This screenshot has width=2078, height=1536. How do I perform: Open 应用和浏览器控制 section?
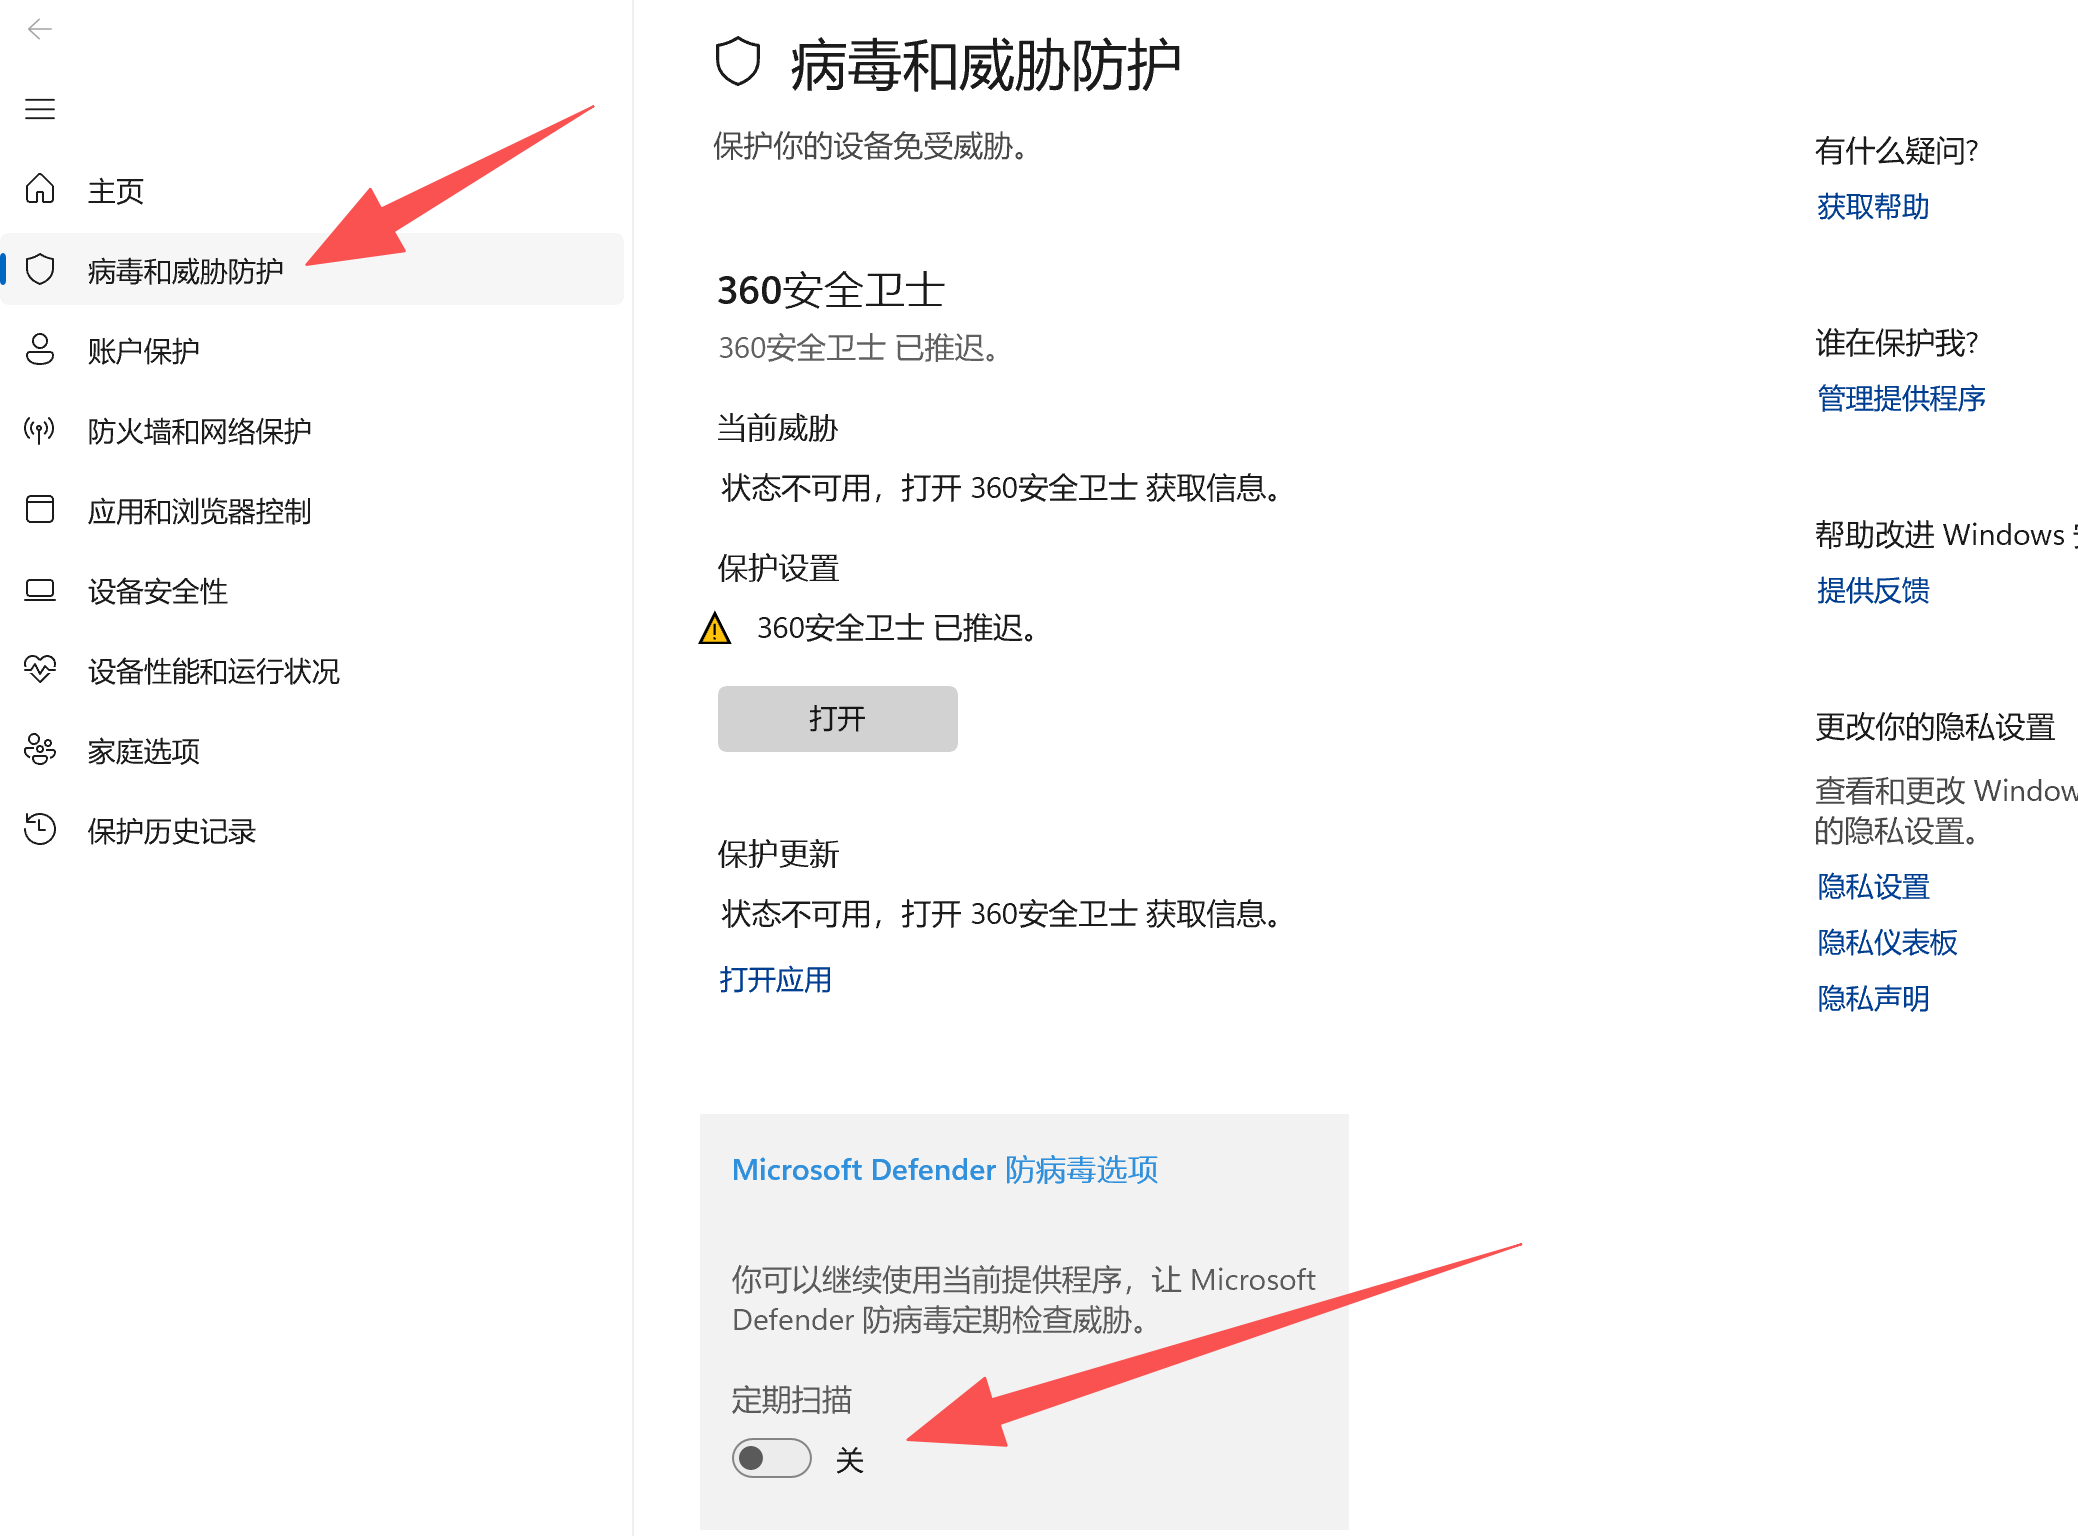312,510
